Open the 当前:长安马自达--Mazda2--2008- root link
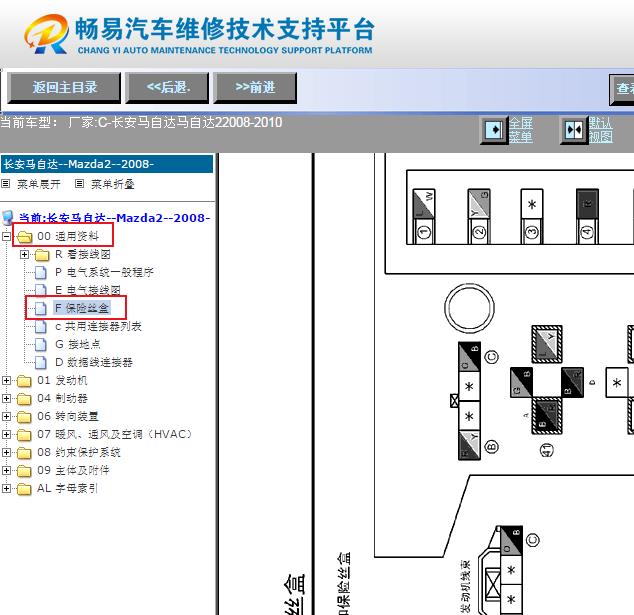634x615 pixels. 114,218
